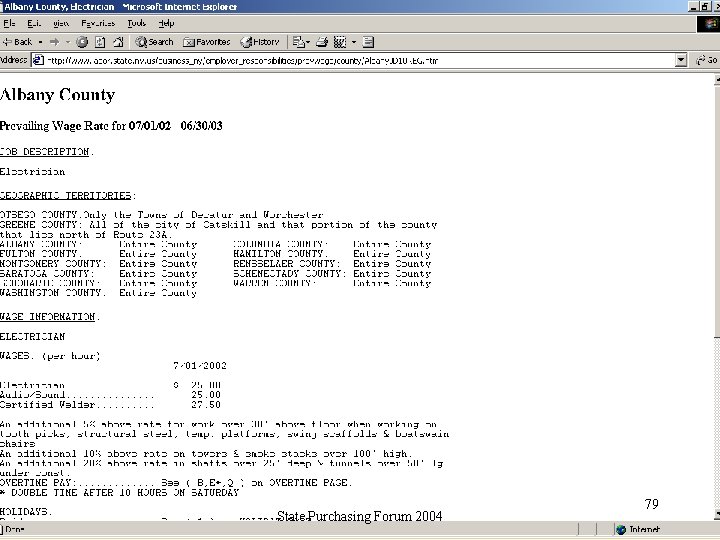This screenshot has height=540, width=720.
Task: Open the History pane from the toolbar
Action: tap(260, 42)
